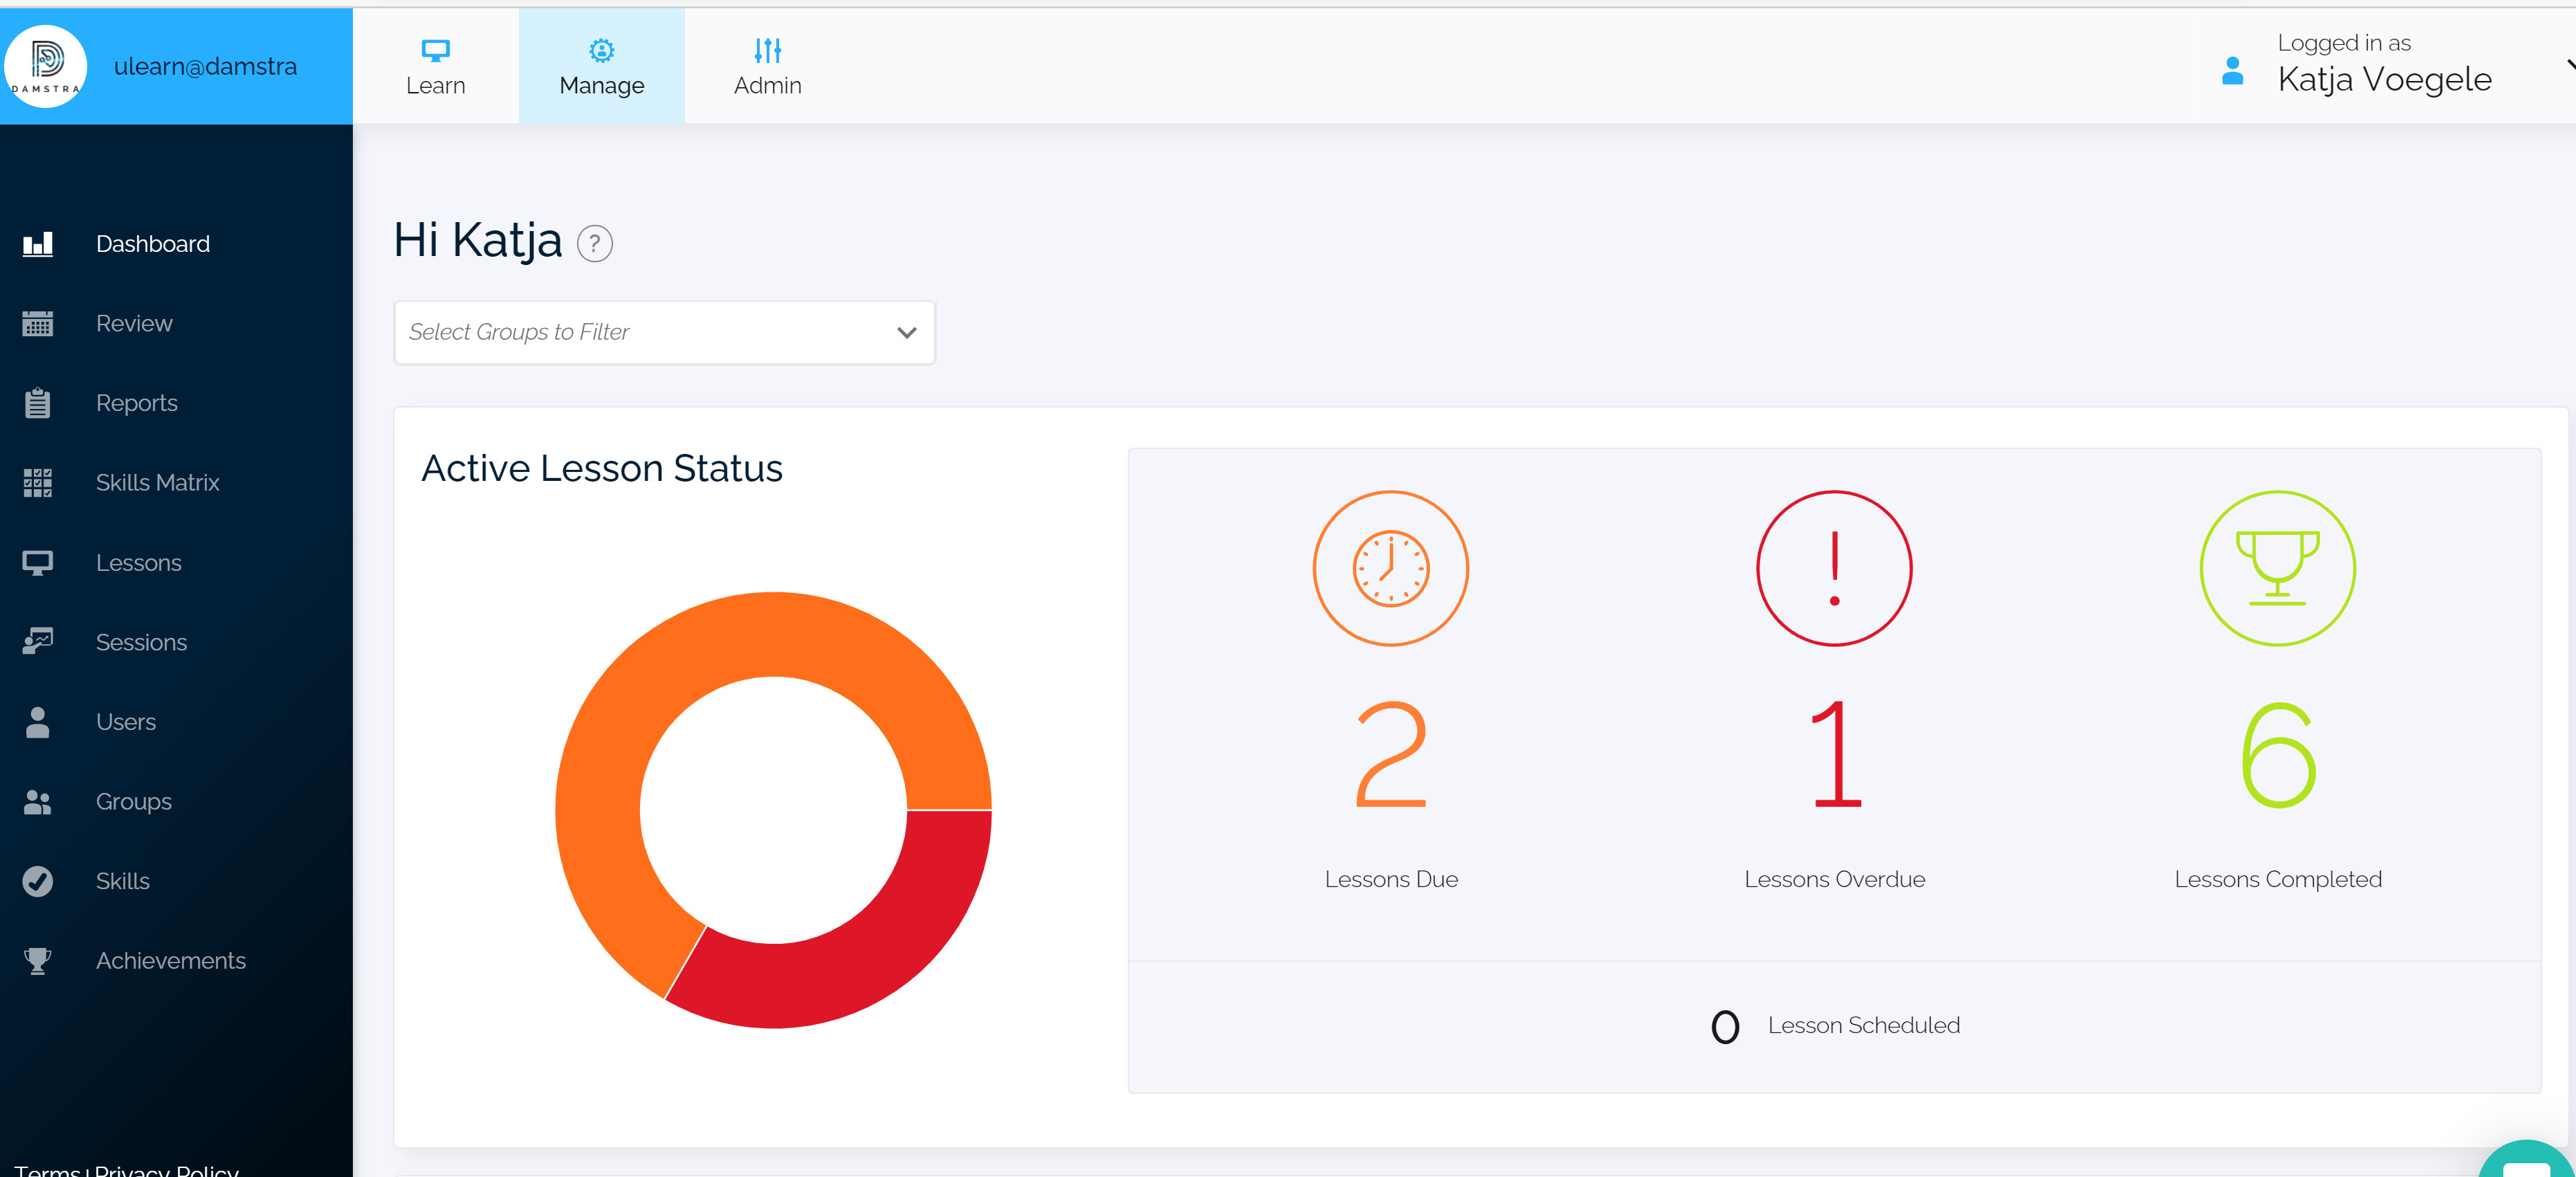Image resolution: width=2576 pixels, height=1177 pixels.
Task: Click the Reports clipboard icon
Action: 38,403
